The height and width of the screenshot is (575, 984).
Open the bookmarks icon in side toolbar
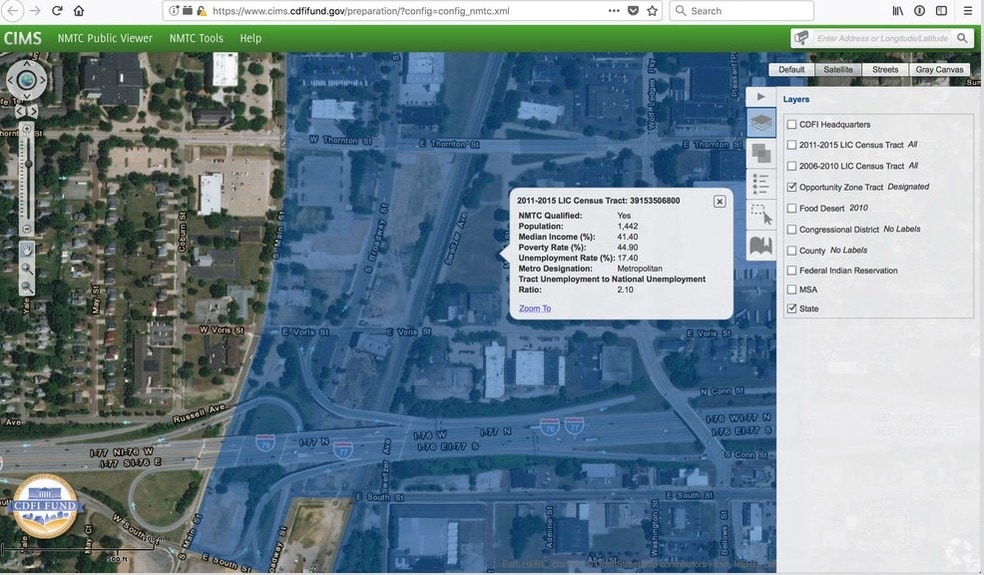click(x=761, y=246)
